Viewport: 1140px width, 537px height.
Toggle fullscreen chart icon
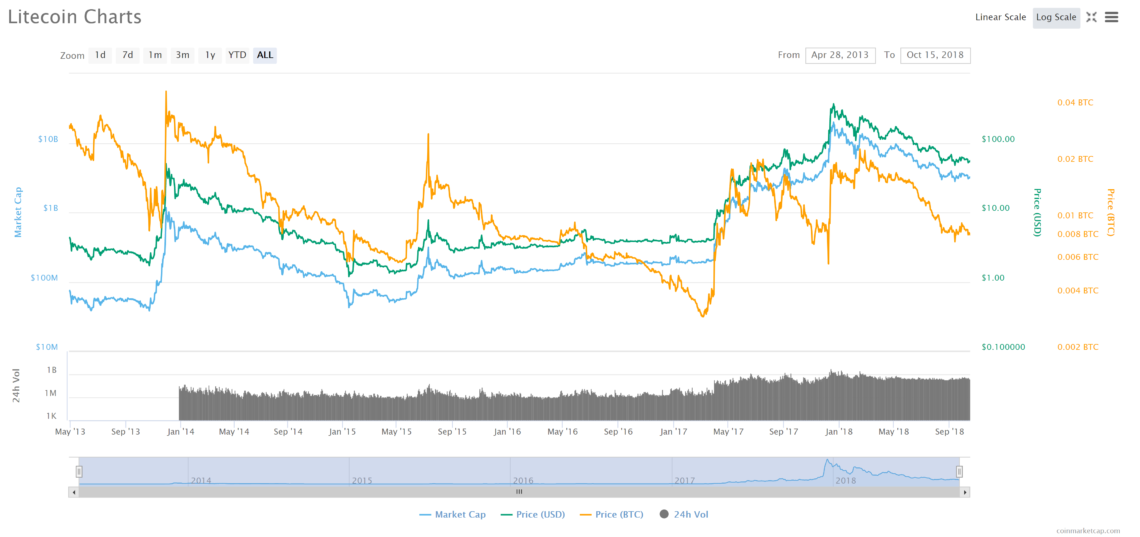coord(1091,17)
